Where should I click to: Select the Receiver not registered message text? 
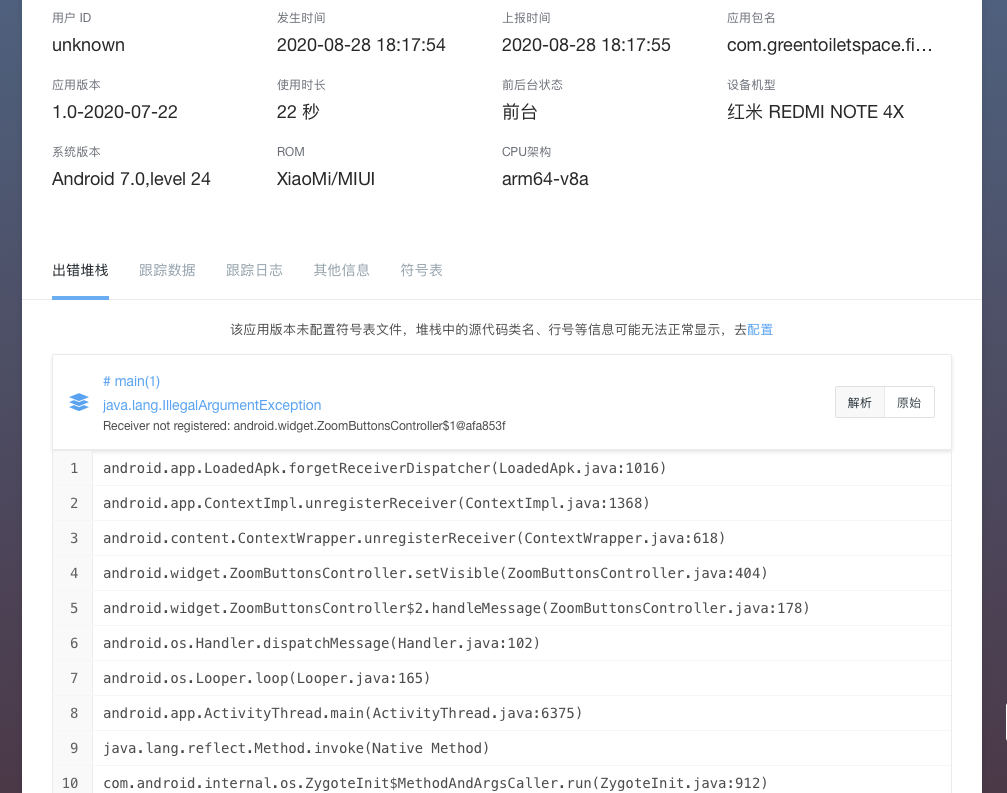(x=304, y=426)
